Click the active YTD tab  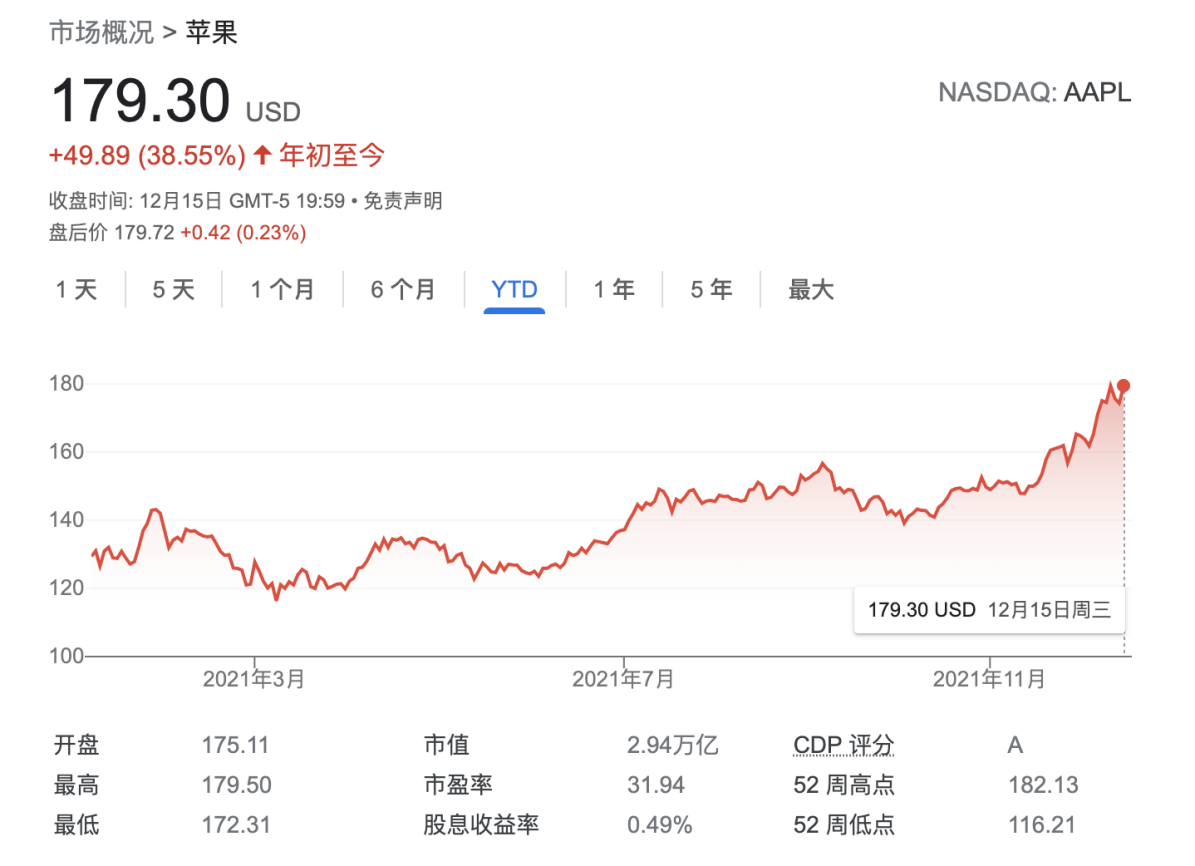514,290
